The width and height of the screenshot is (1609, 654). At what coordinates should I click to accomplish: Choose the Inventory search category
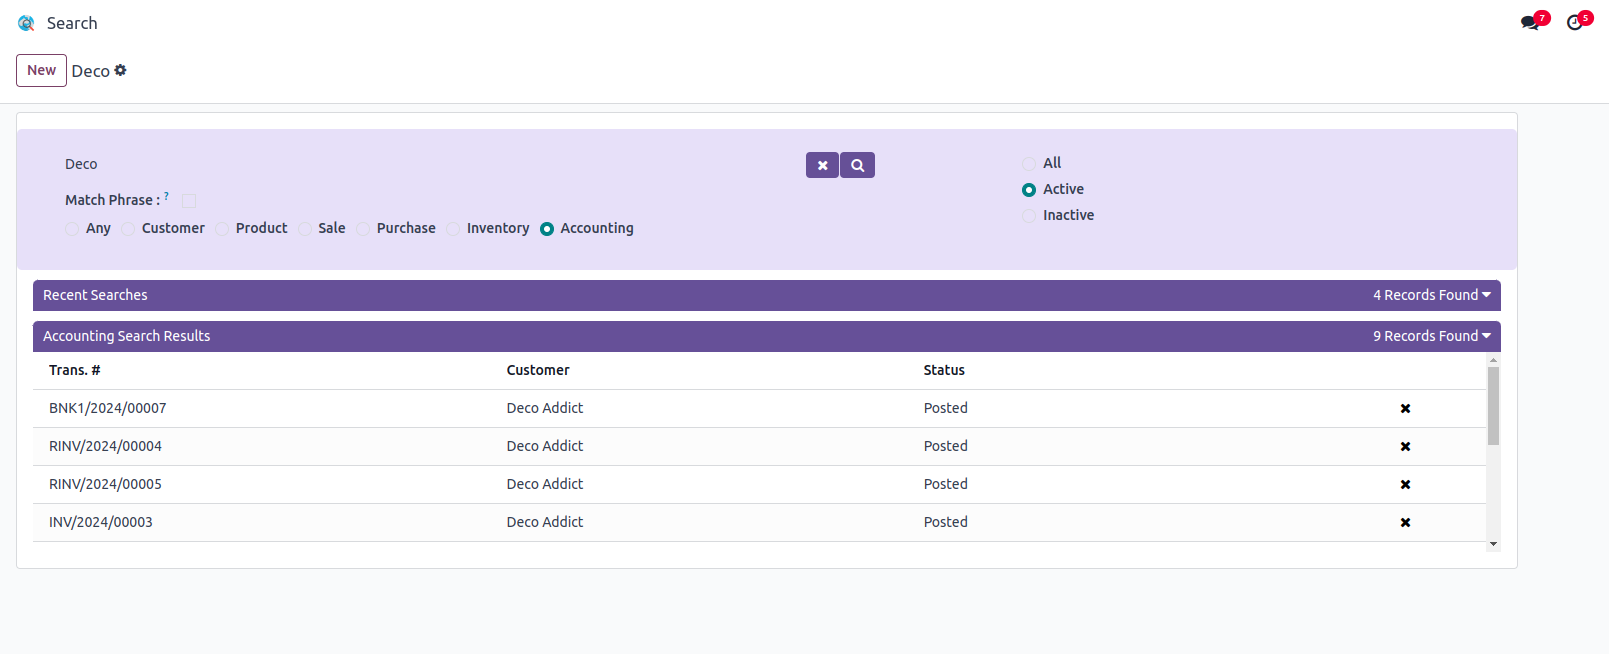click(453, 229)
